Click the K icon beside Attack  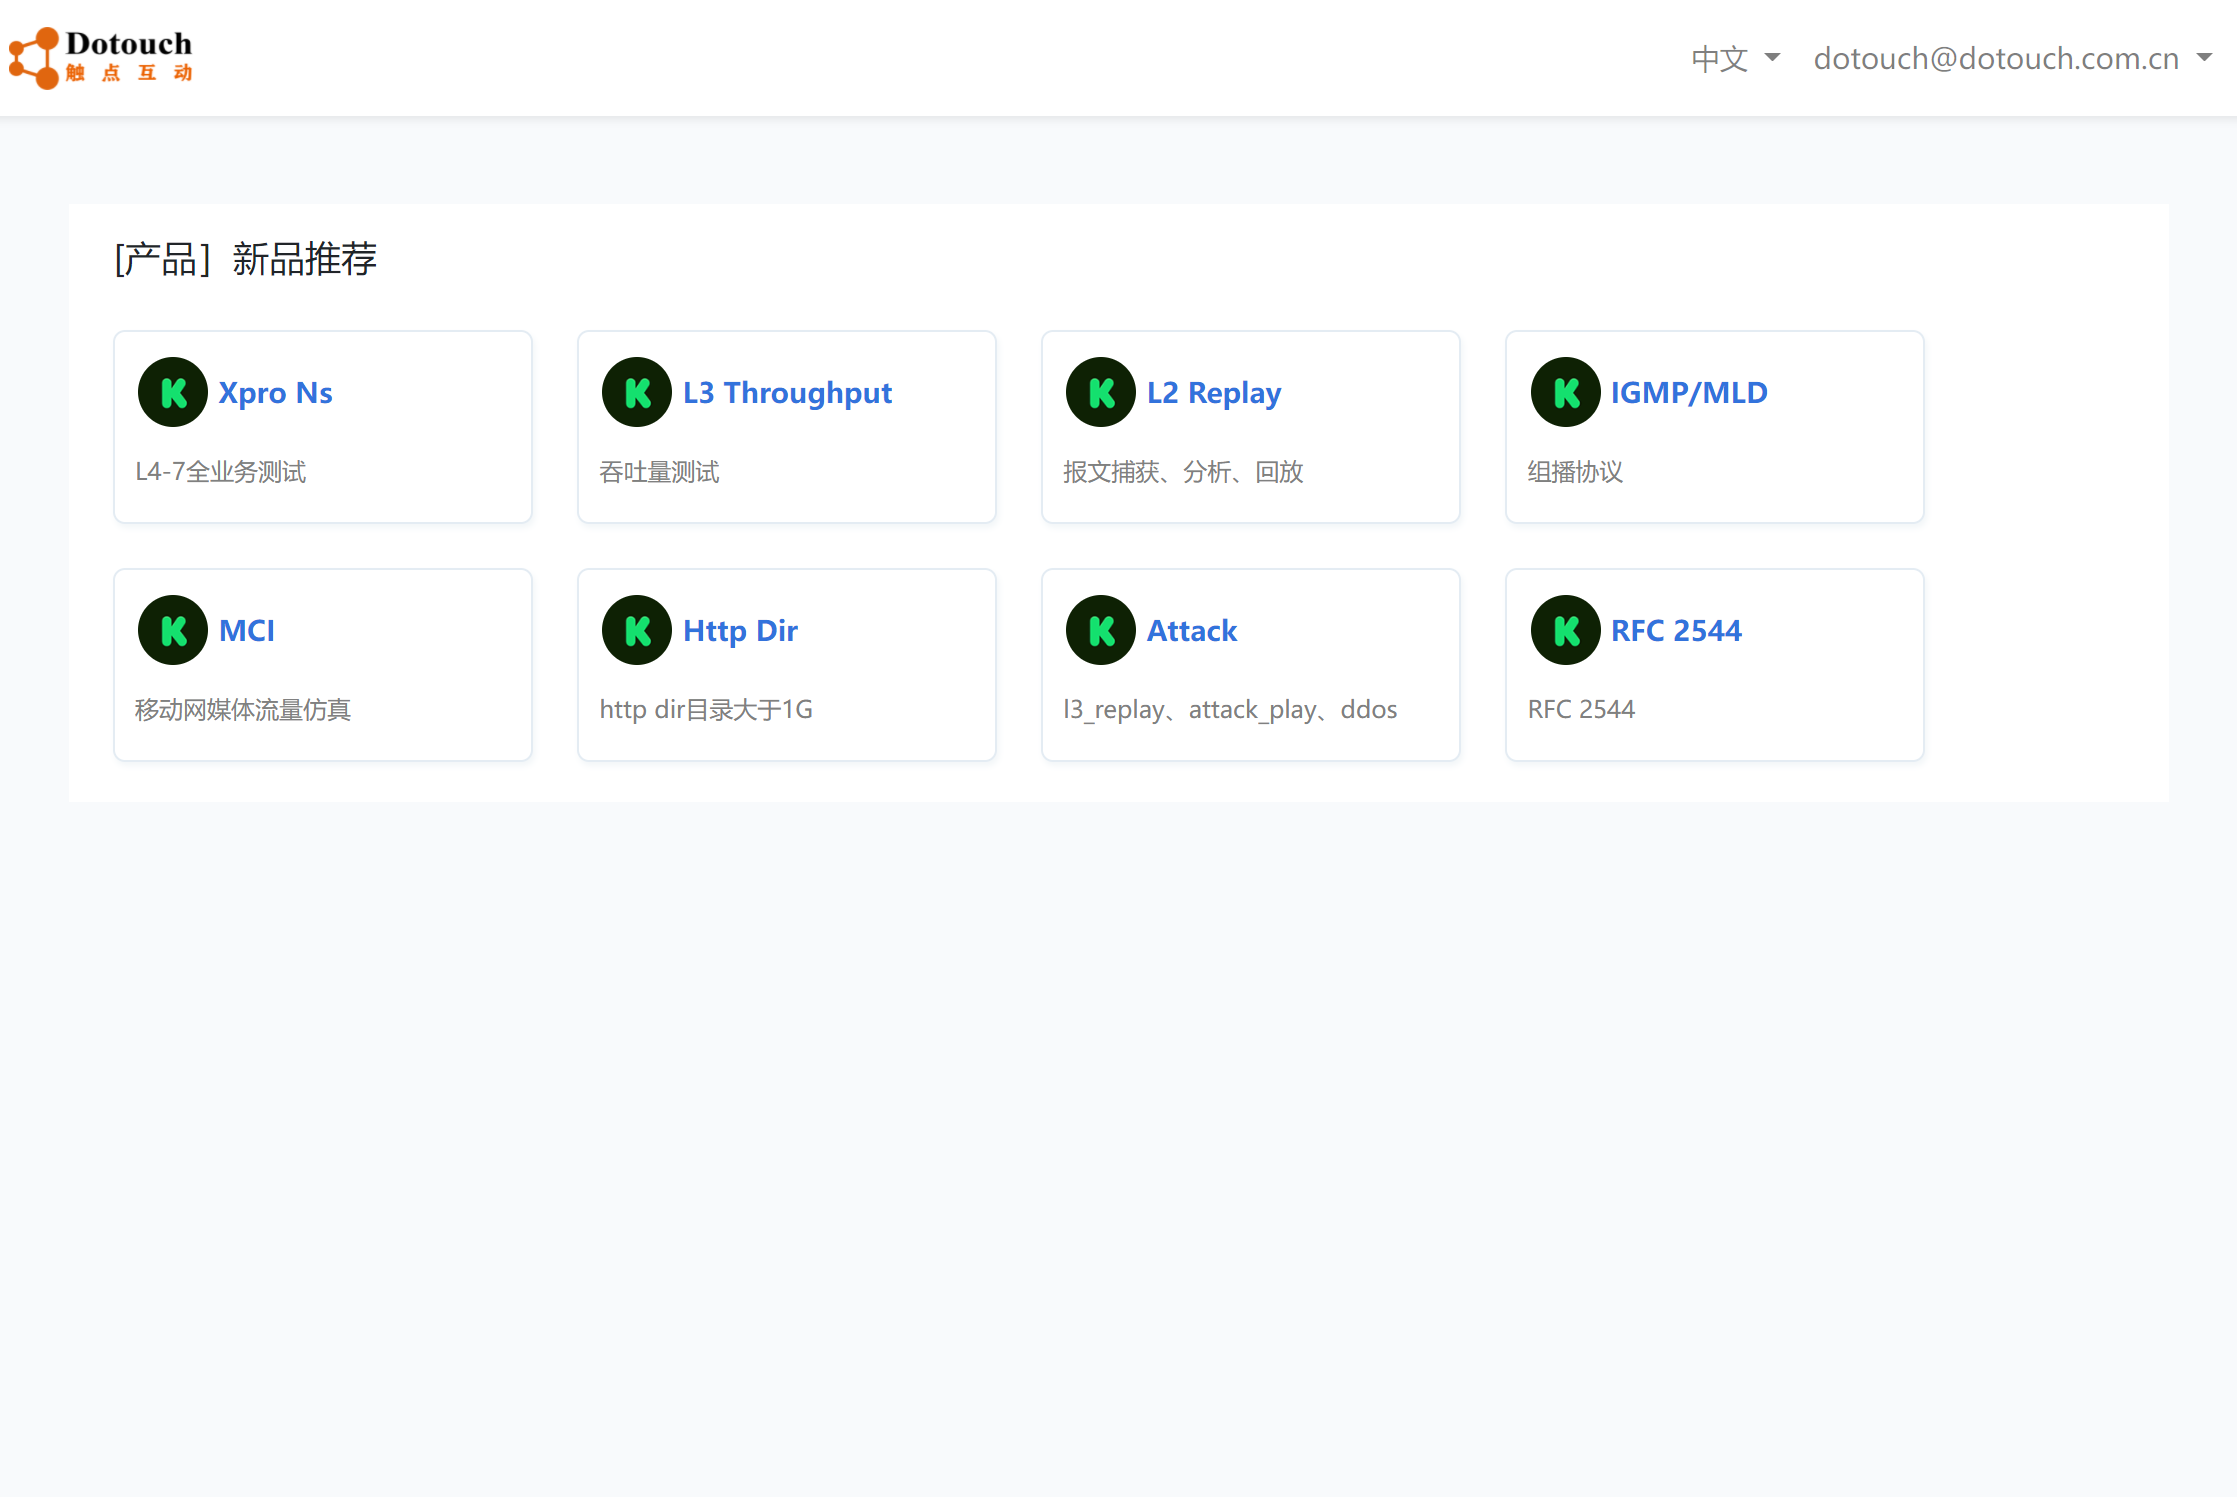pyautogui.click(x=1101, y=630)
